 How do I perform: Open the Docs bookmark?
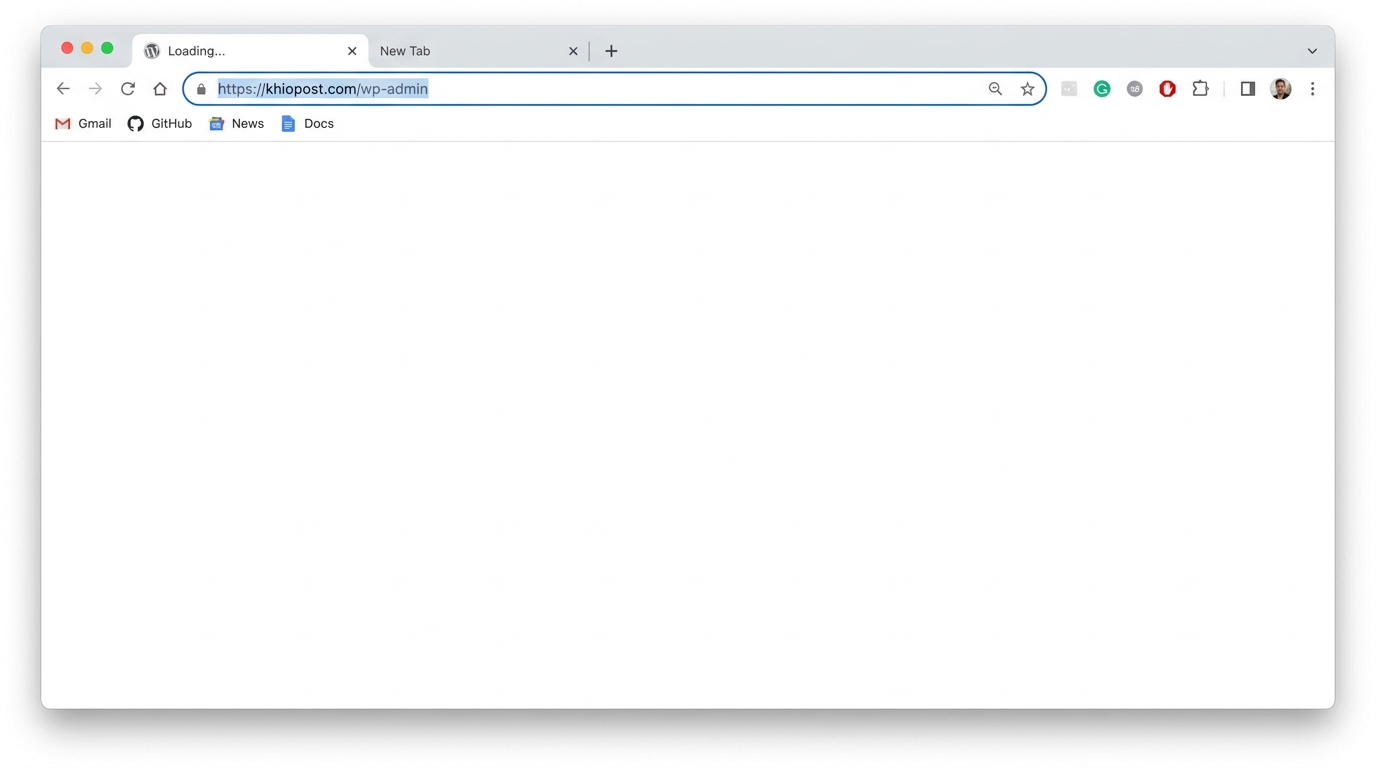pyautogui.click(x=308, y=124)
